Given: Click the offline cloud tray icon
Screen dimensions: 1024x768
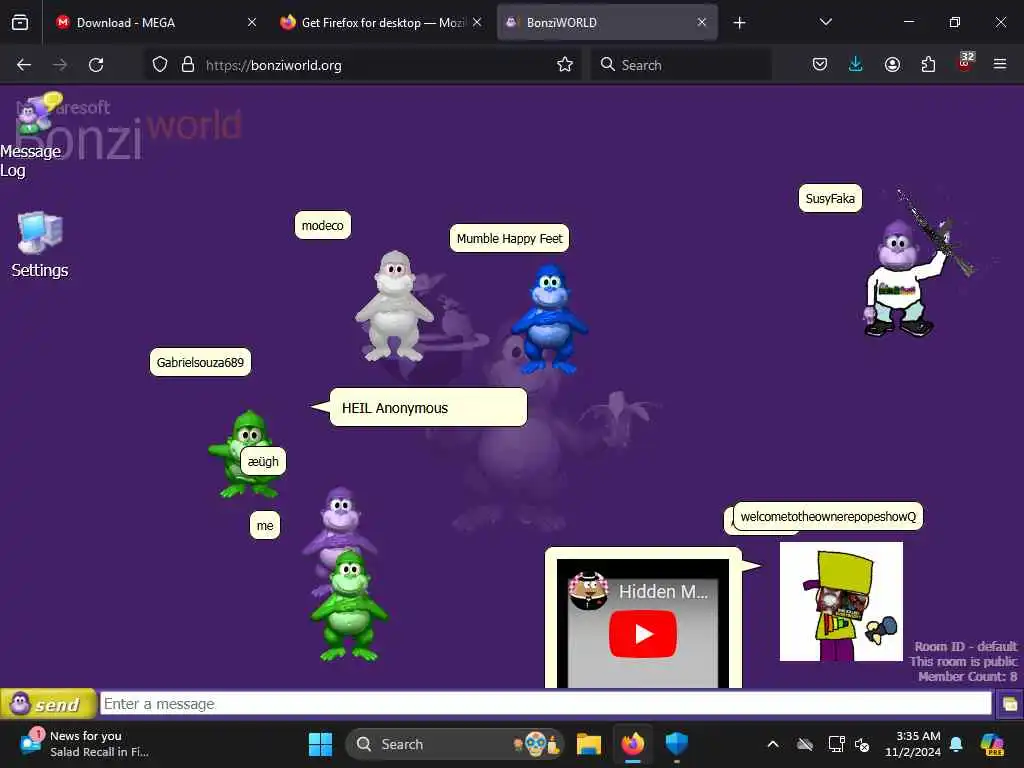Looking at the screenshot, I should click(x=805, y=744).
